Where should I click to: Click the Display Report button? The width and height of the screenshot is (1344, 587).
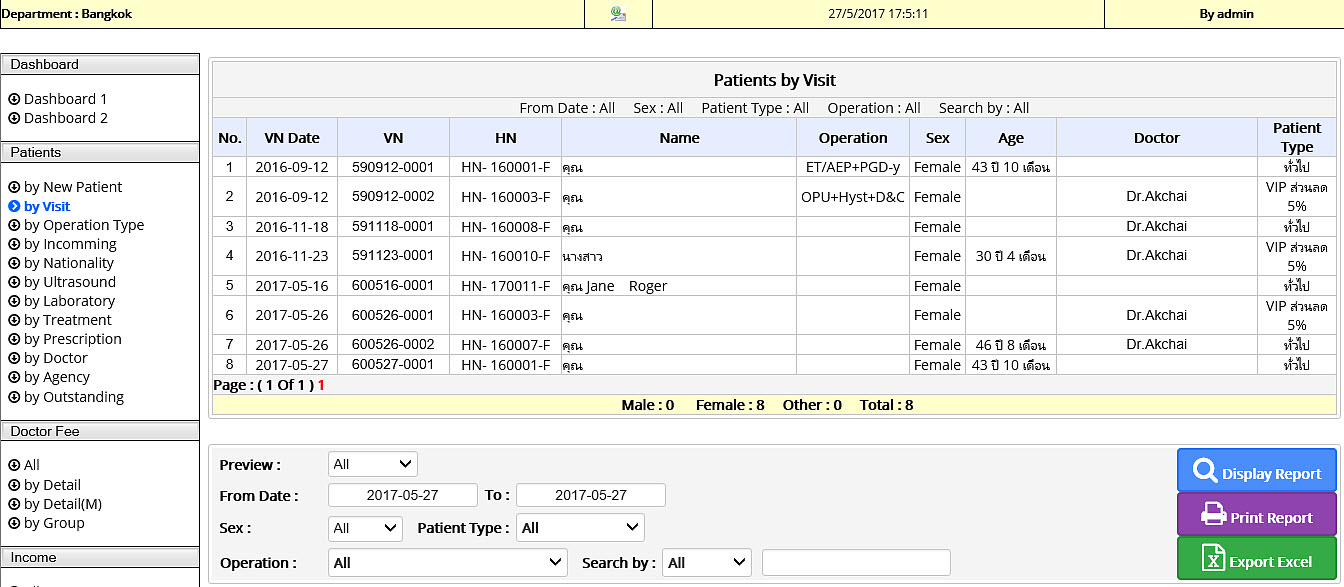pyautogui.click(x=1257, y=472)
